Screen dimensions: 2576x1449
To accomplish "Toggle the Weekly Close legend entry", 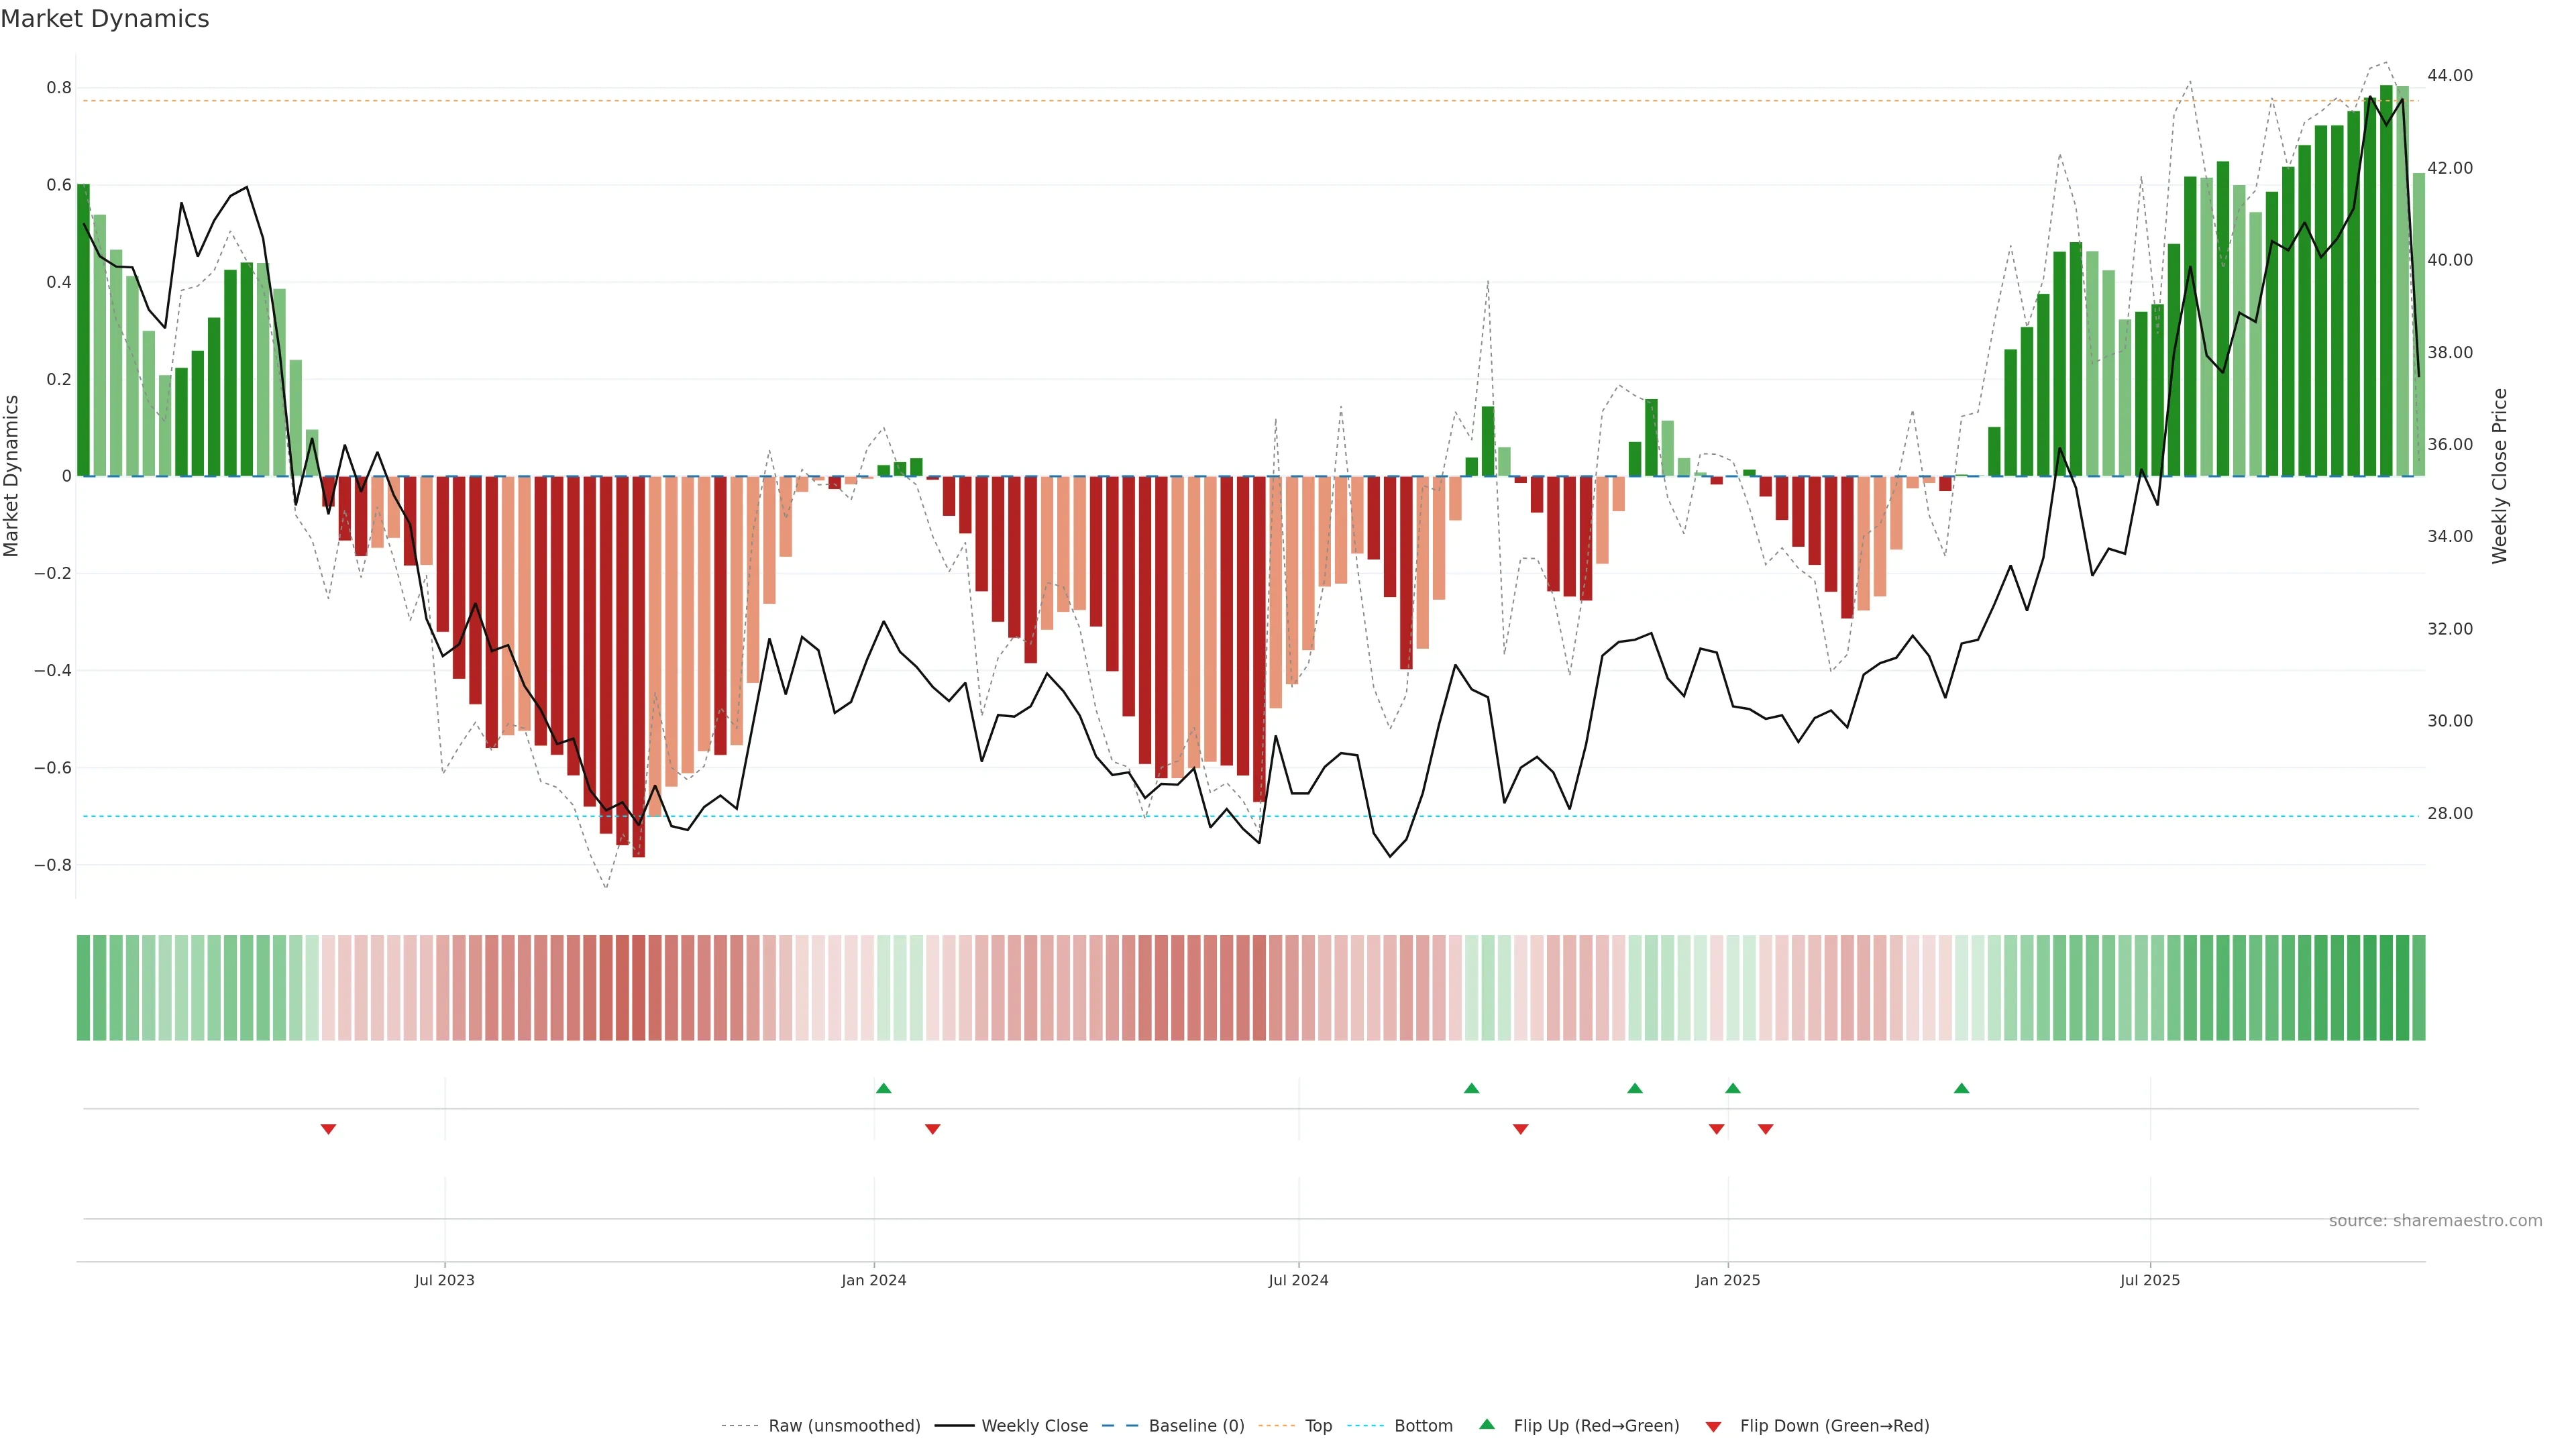I will coord(1034,1425).
